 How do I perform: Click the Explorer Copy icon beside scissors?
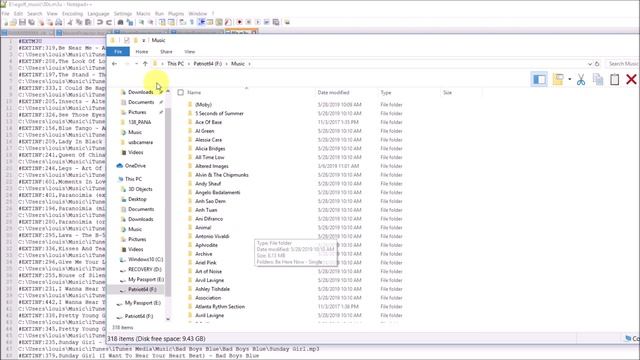coord(598,80)
